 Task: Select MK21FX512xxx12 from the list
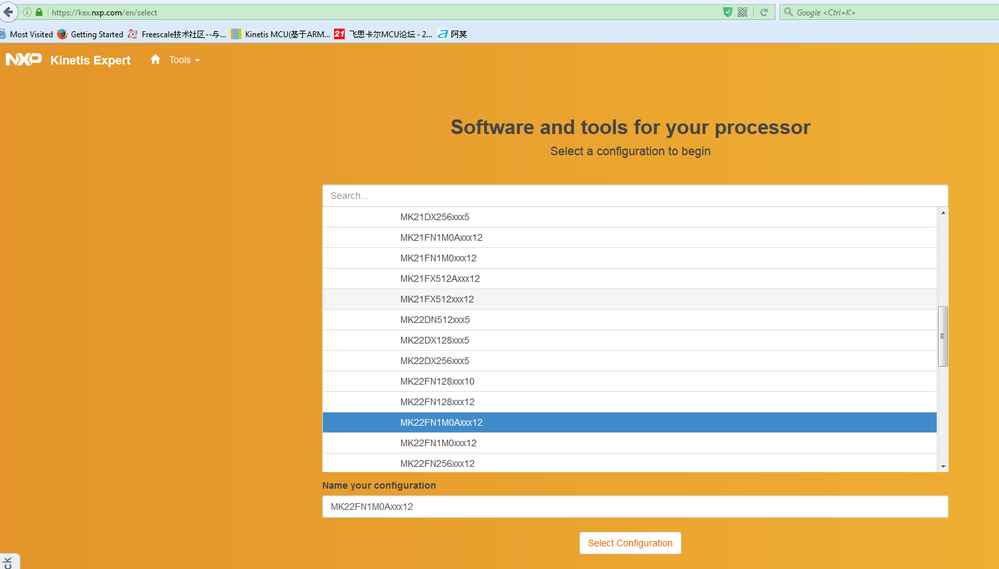[629, 299]
